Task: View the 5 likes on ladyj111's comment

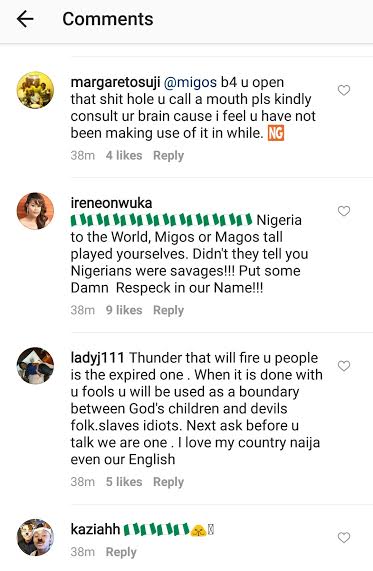Action: 124,482
